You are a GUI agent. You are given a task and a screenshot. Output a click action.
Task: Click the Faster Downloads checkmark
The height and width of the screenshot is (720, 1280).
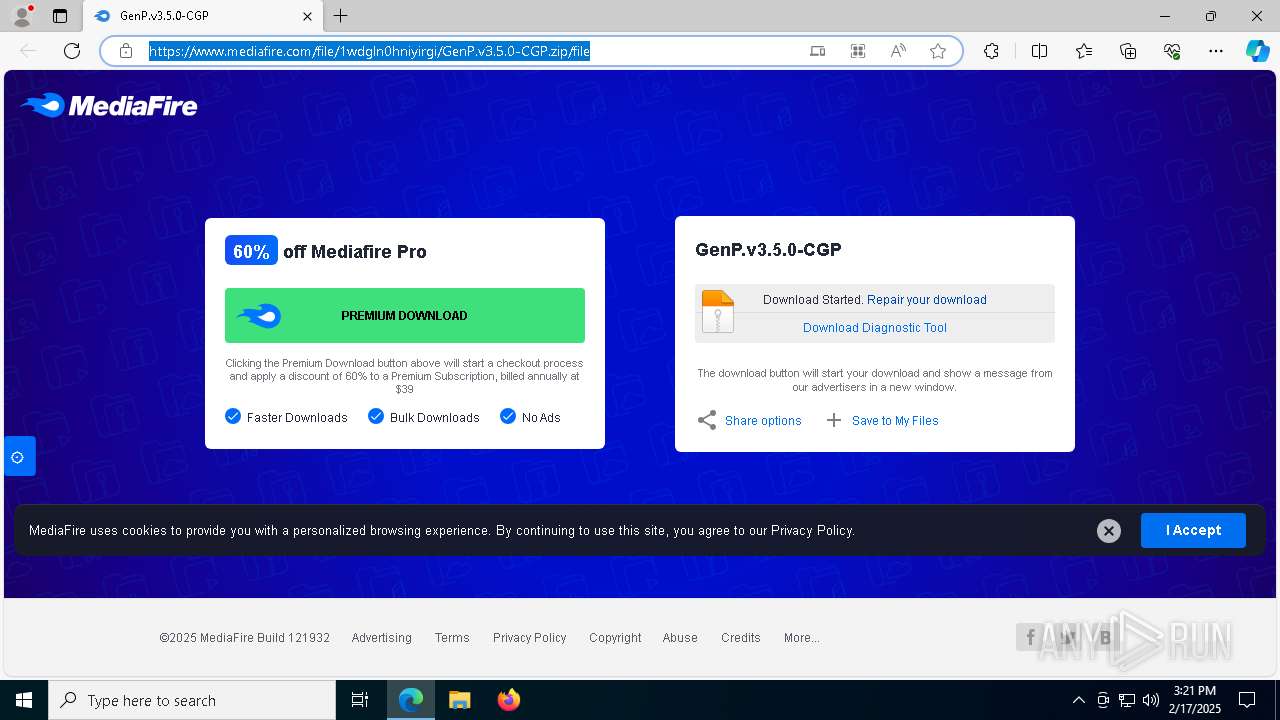click(233, 417)
